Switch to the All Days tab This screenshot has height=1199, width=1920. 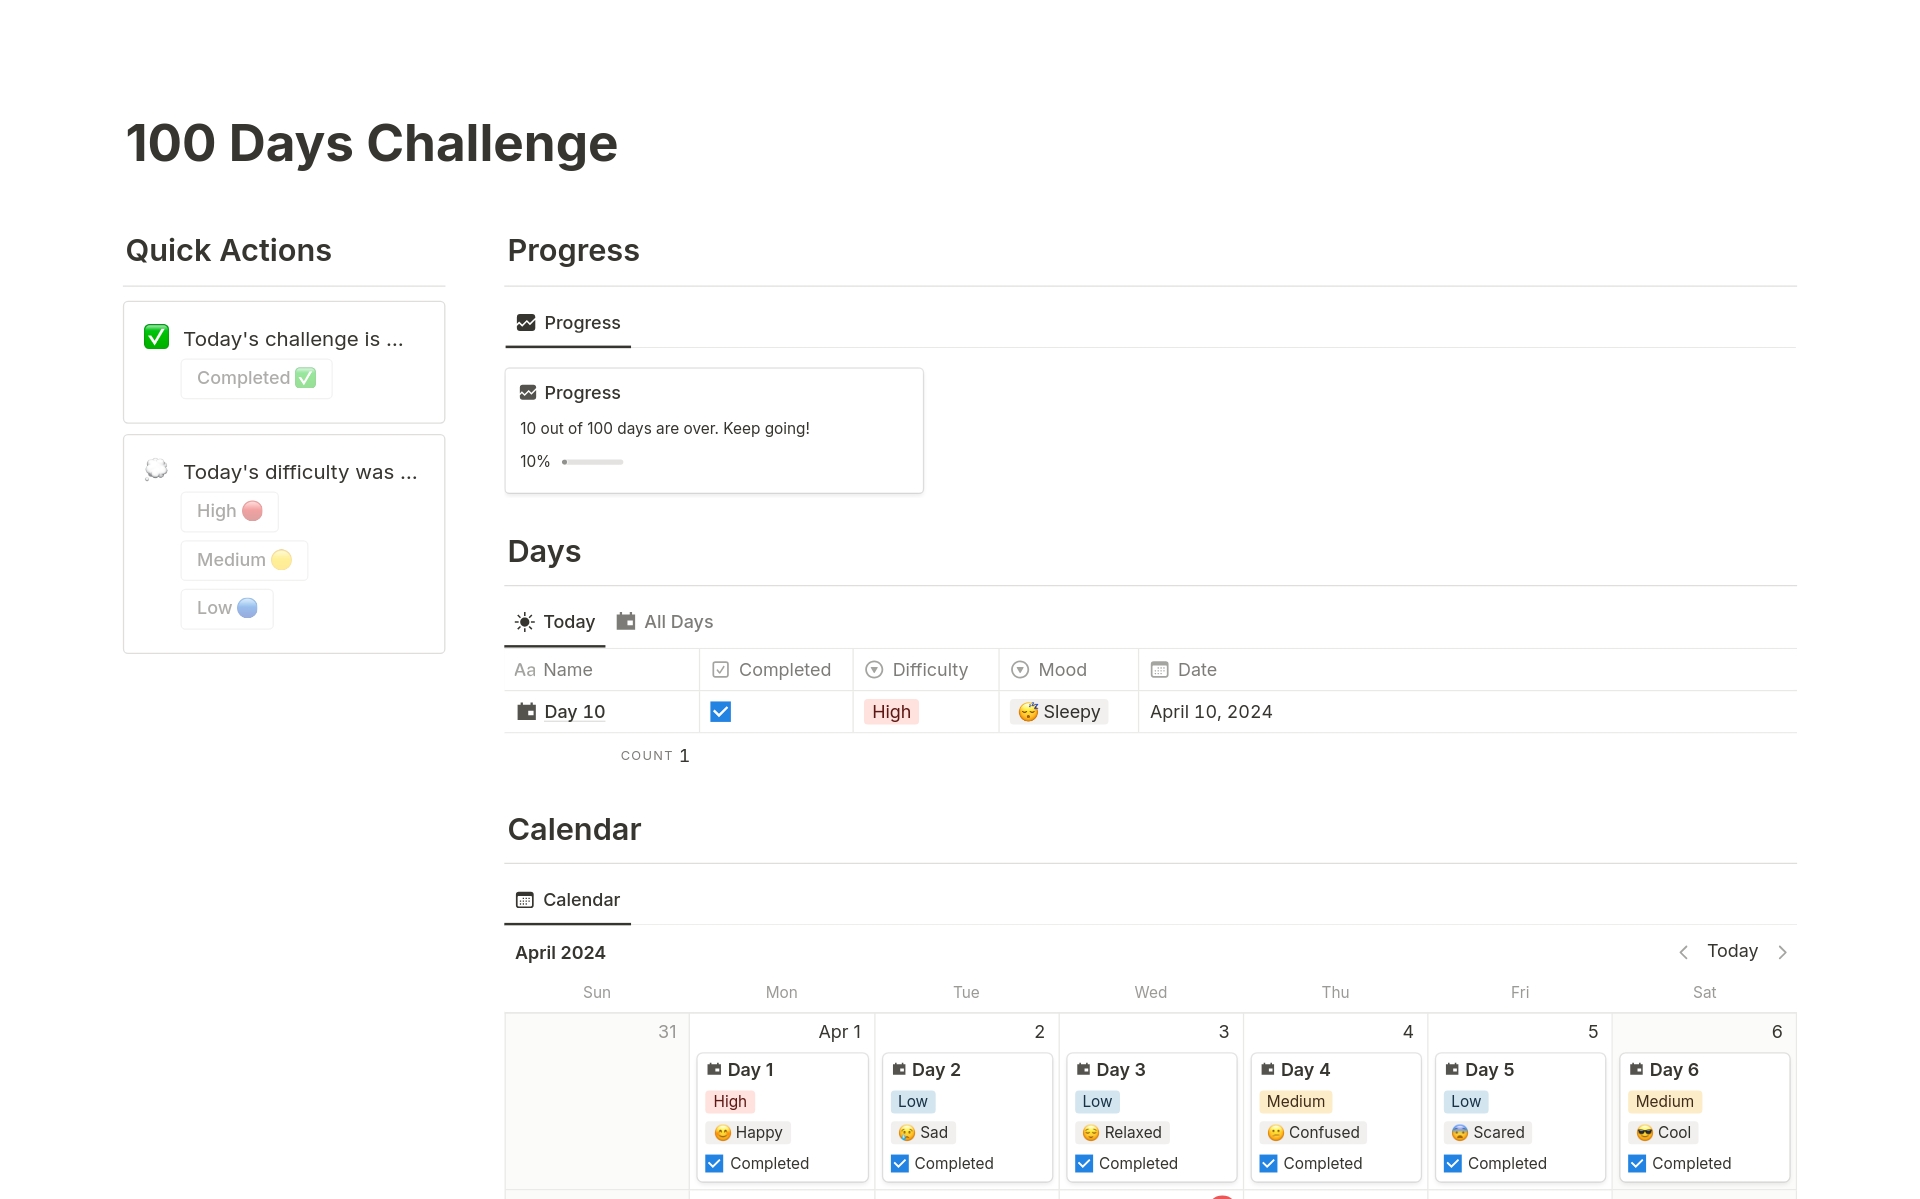tap(678, 620)
